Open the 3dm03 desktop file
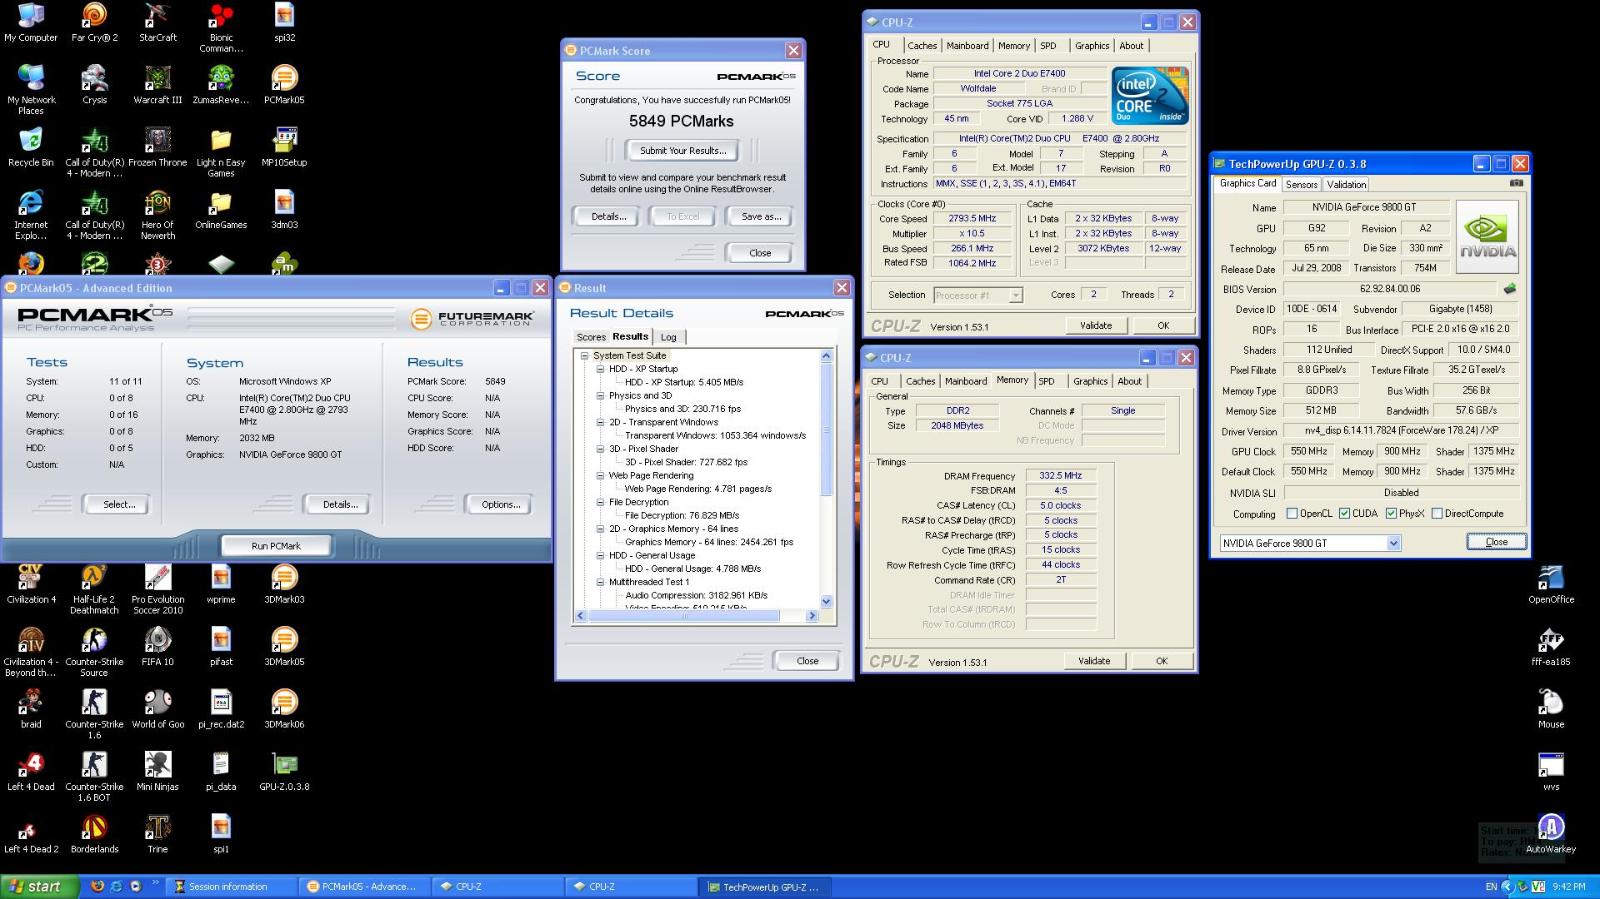Viewport: 1600px width, 899px height. [x=284, y=210]
